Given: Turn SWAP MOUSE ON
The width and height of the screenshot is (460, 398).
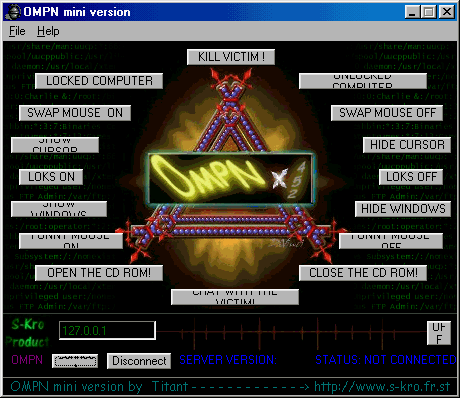Looking at the screenshot, I should 75,113.
